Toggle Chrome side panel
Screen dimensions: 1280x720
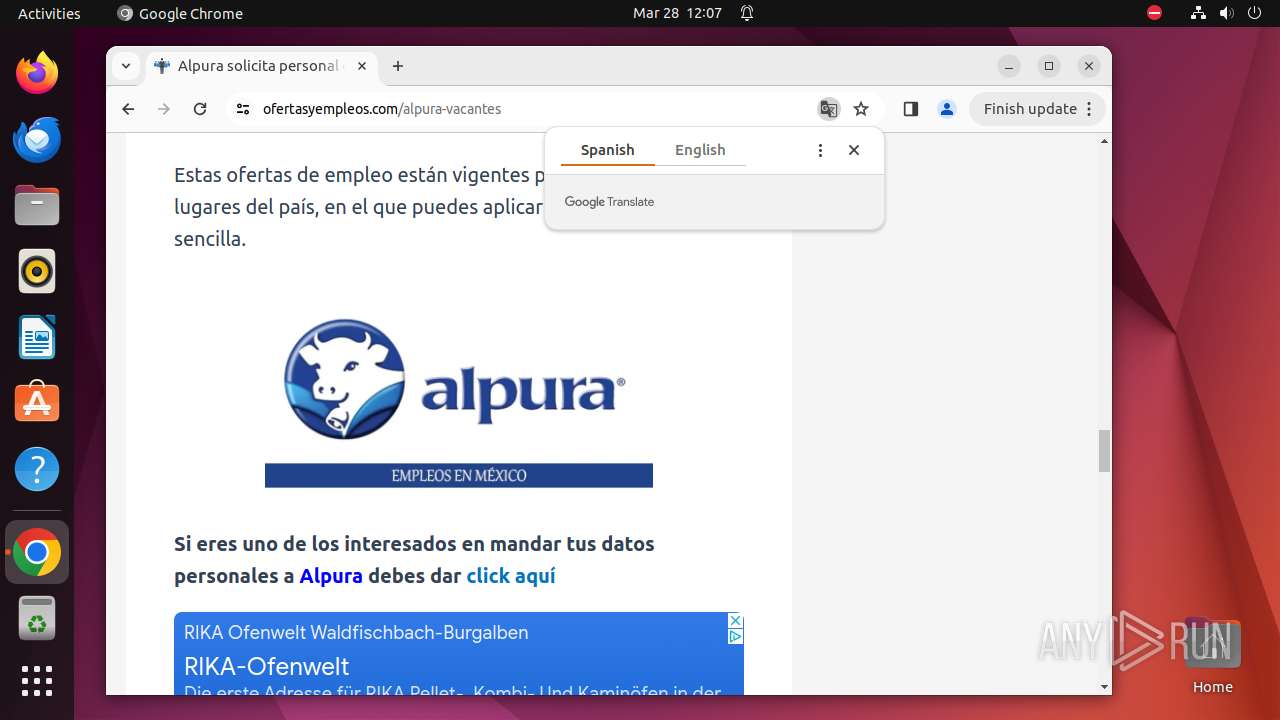910,109
